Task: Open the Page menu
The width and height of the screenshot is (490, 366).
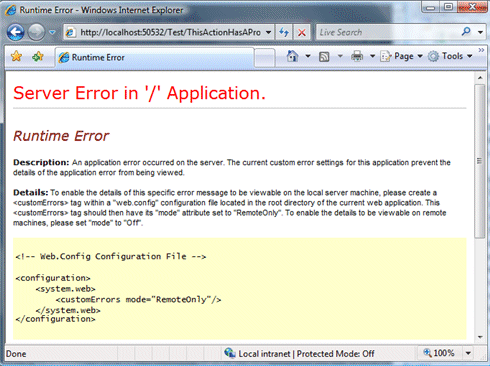Action: click(x=401, y=56)
